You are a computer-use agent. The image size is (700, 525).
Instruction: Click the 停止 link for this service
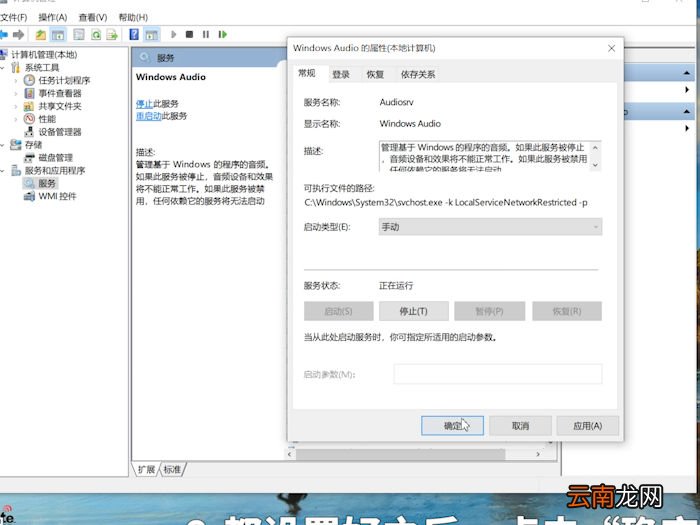pos(144,104)
